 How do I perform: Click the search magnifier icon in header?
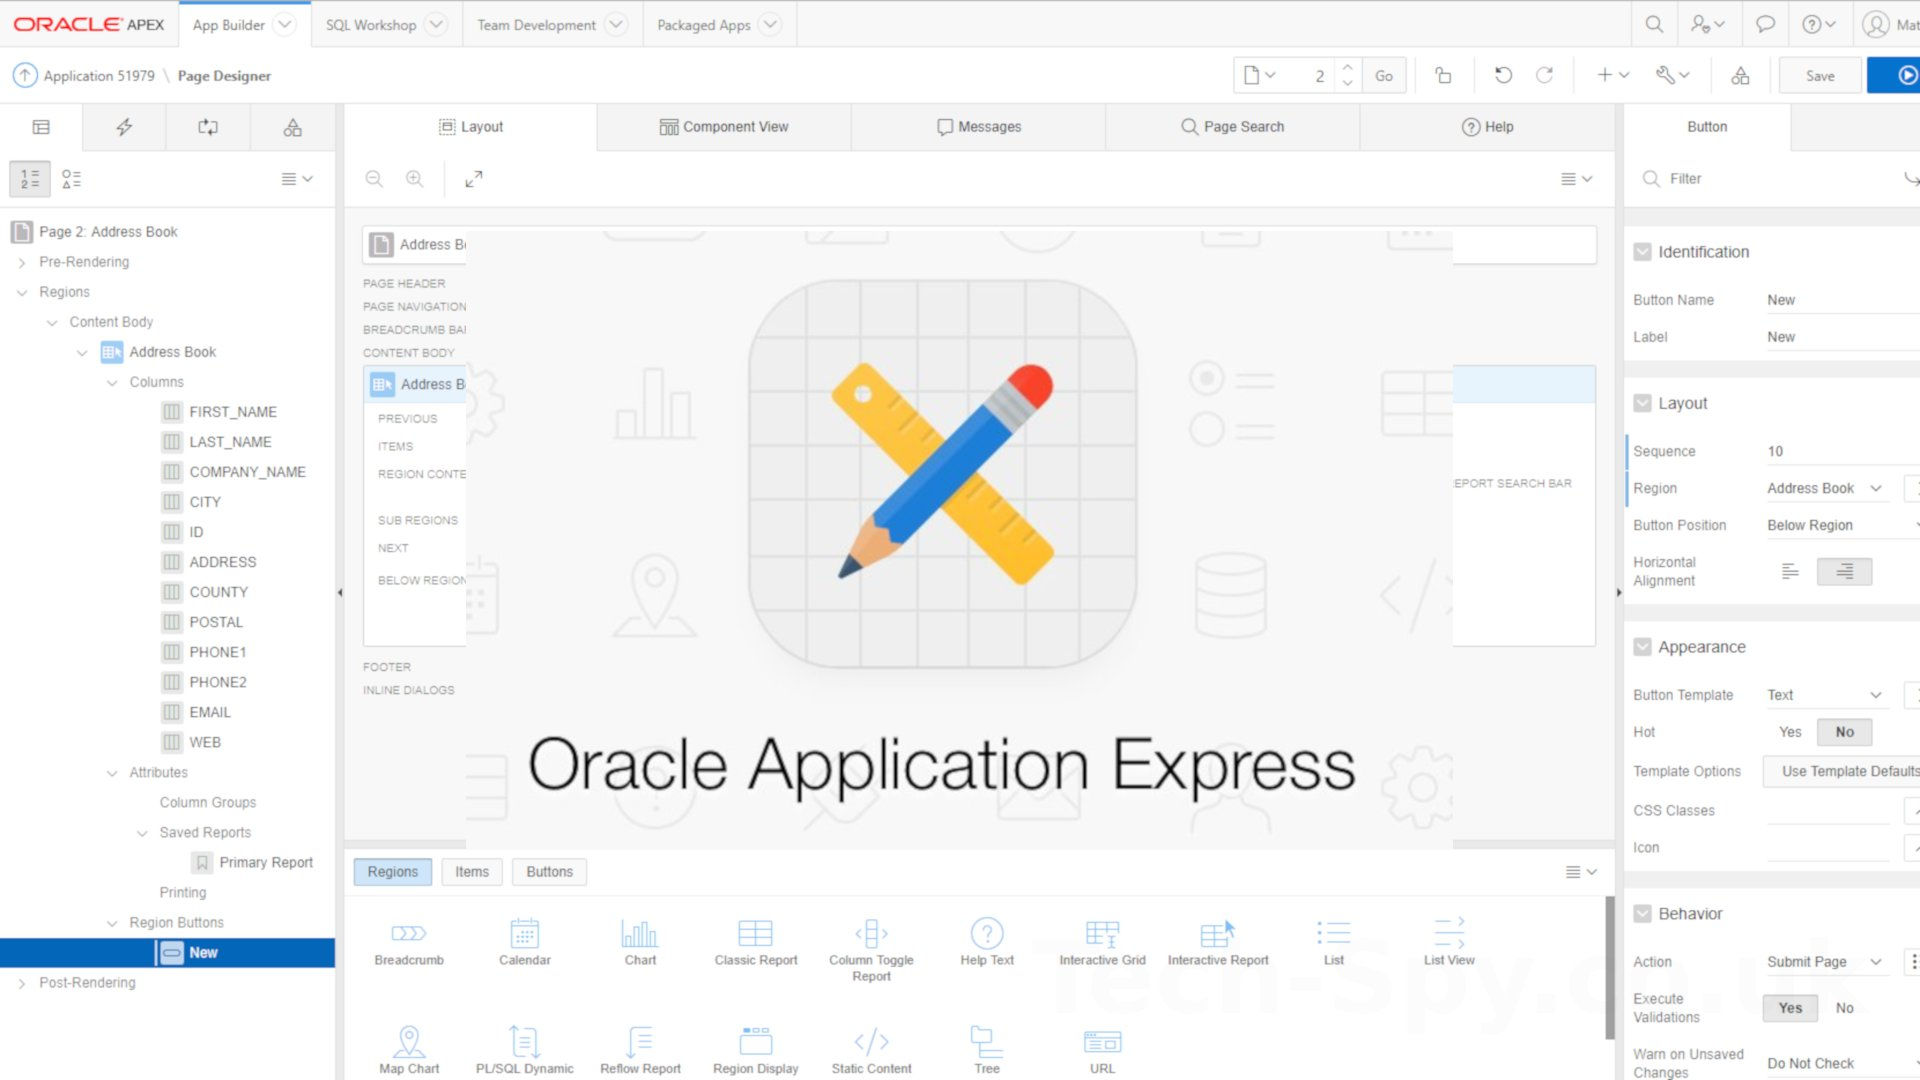click(x=1654, y=24)
